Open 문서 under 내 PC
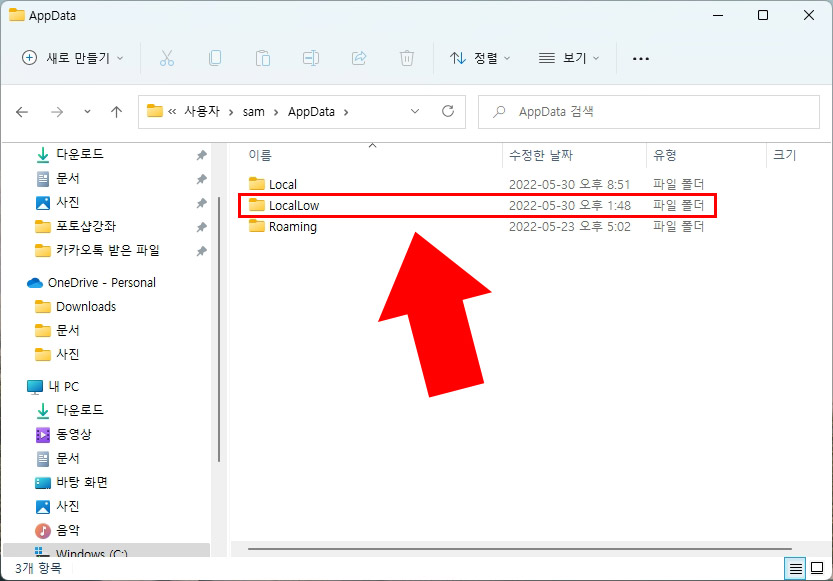Screen dimensions: 833x581 (x=57, y=458)
